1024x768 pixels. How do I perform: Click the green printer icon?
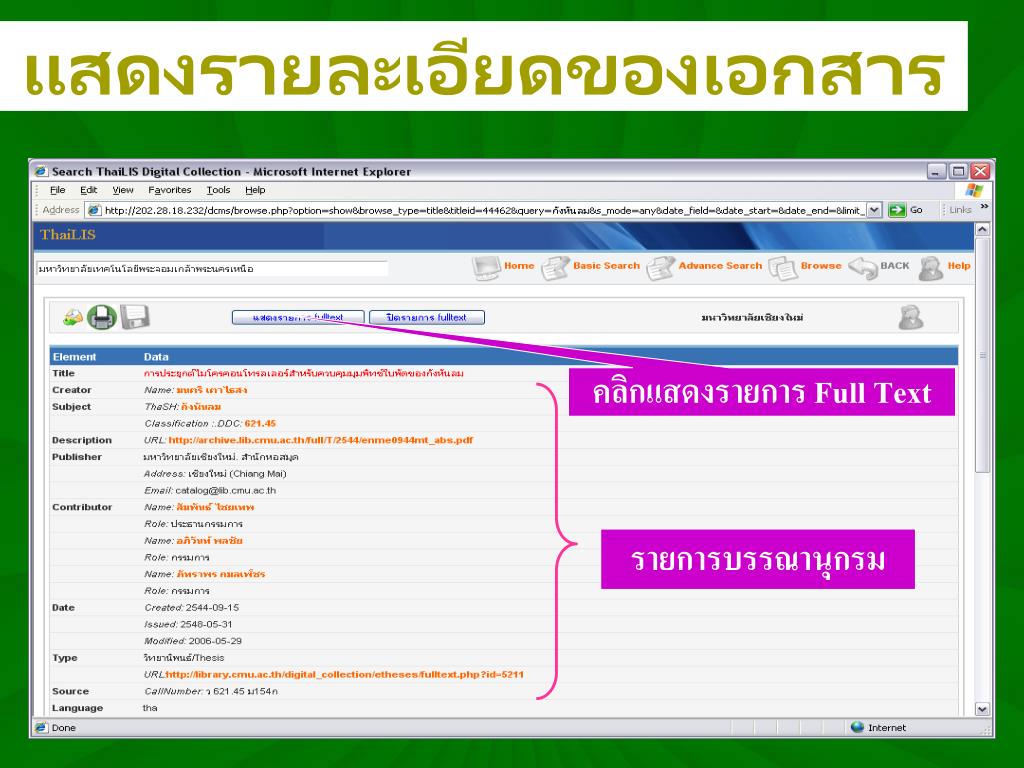[102, 317]
